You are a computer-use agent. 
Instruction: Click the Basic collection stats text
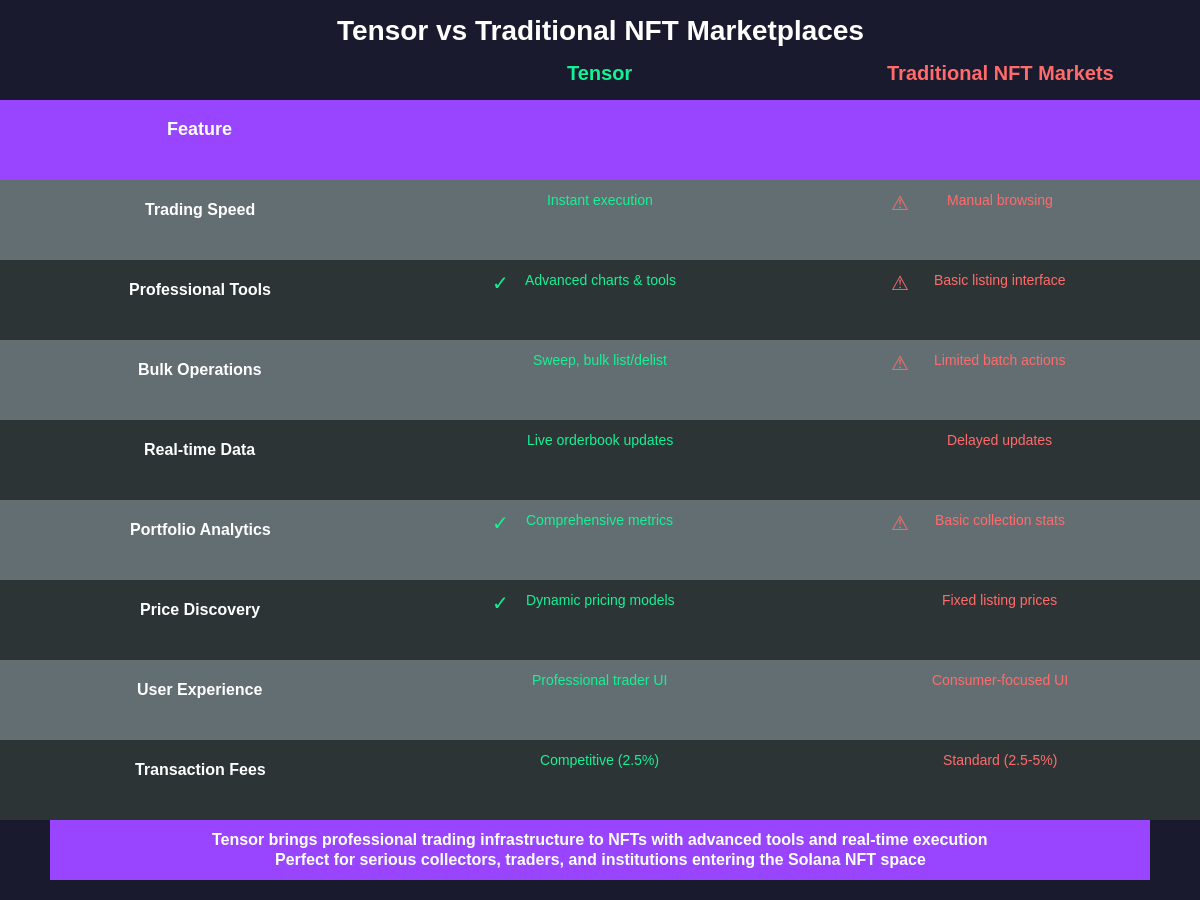click(x=1000, y=520)
